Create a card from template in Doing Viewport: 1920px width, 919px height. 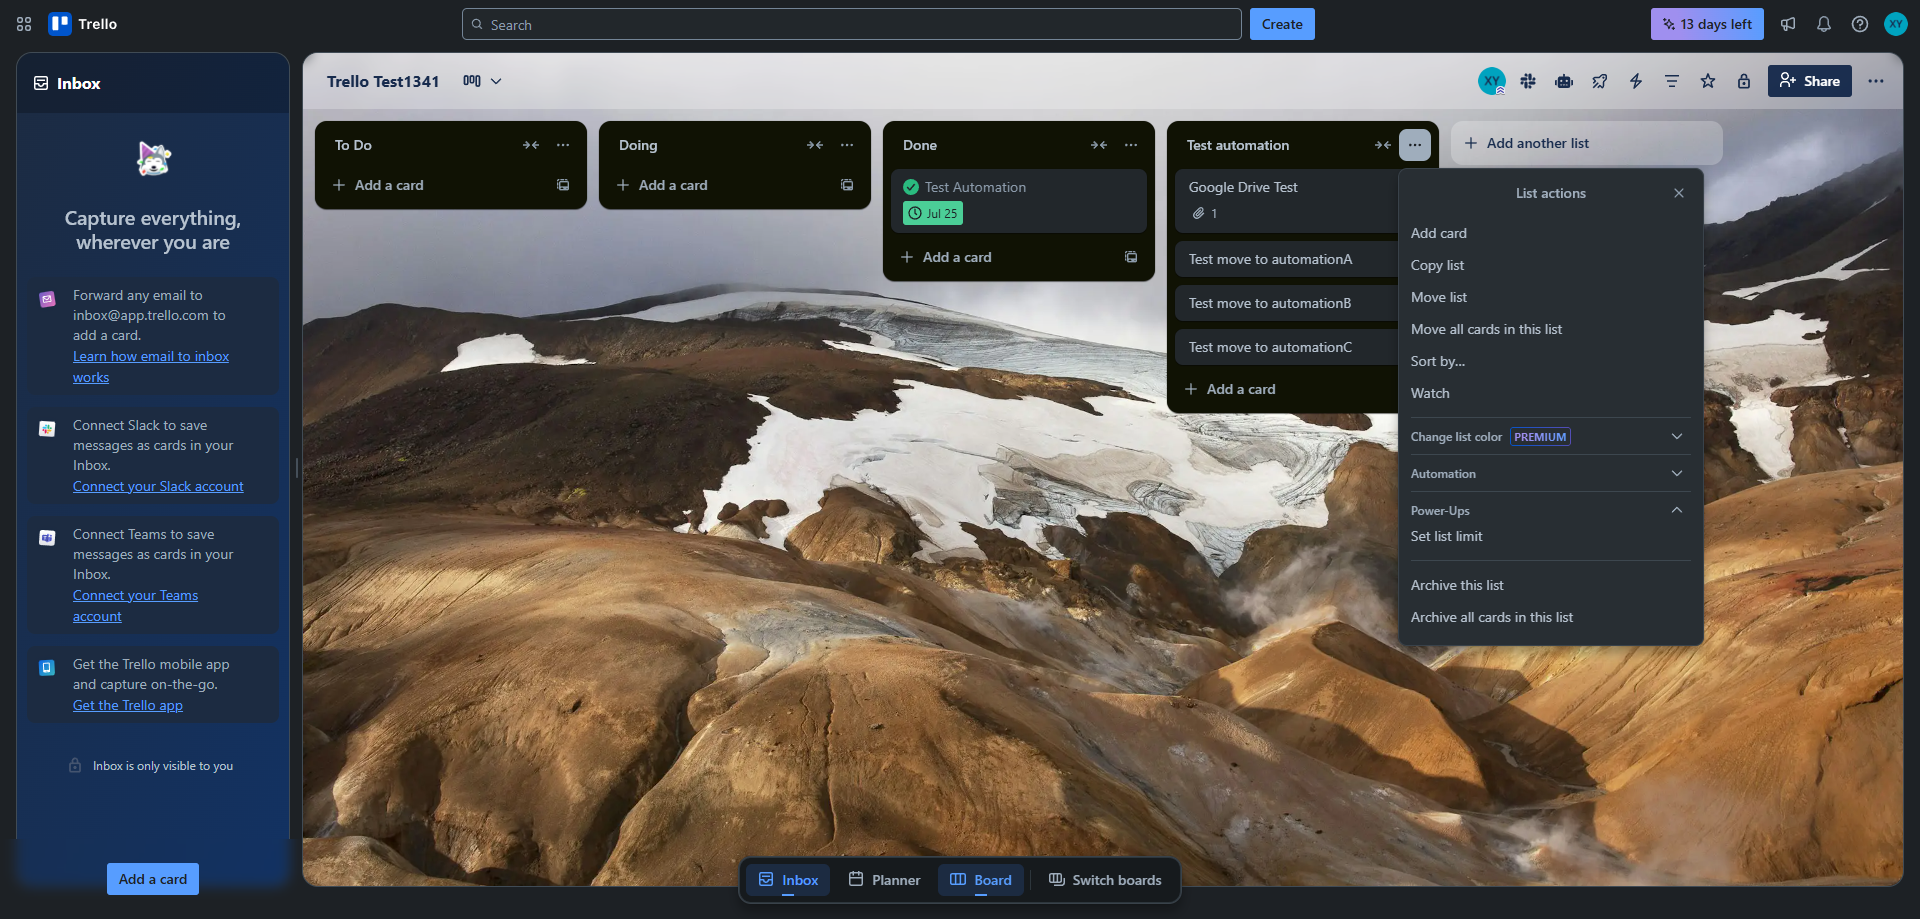pos(847,185)
